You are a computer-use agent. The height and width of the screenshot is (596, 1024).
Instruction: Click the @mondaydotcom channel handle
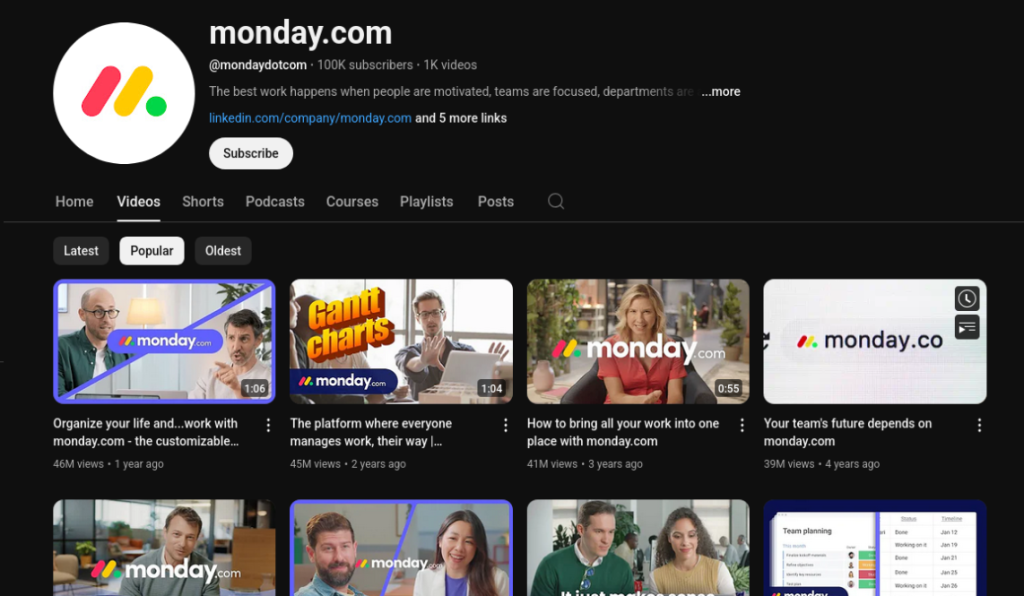point(258,65)
